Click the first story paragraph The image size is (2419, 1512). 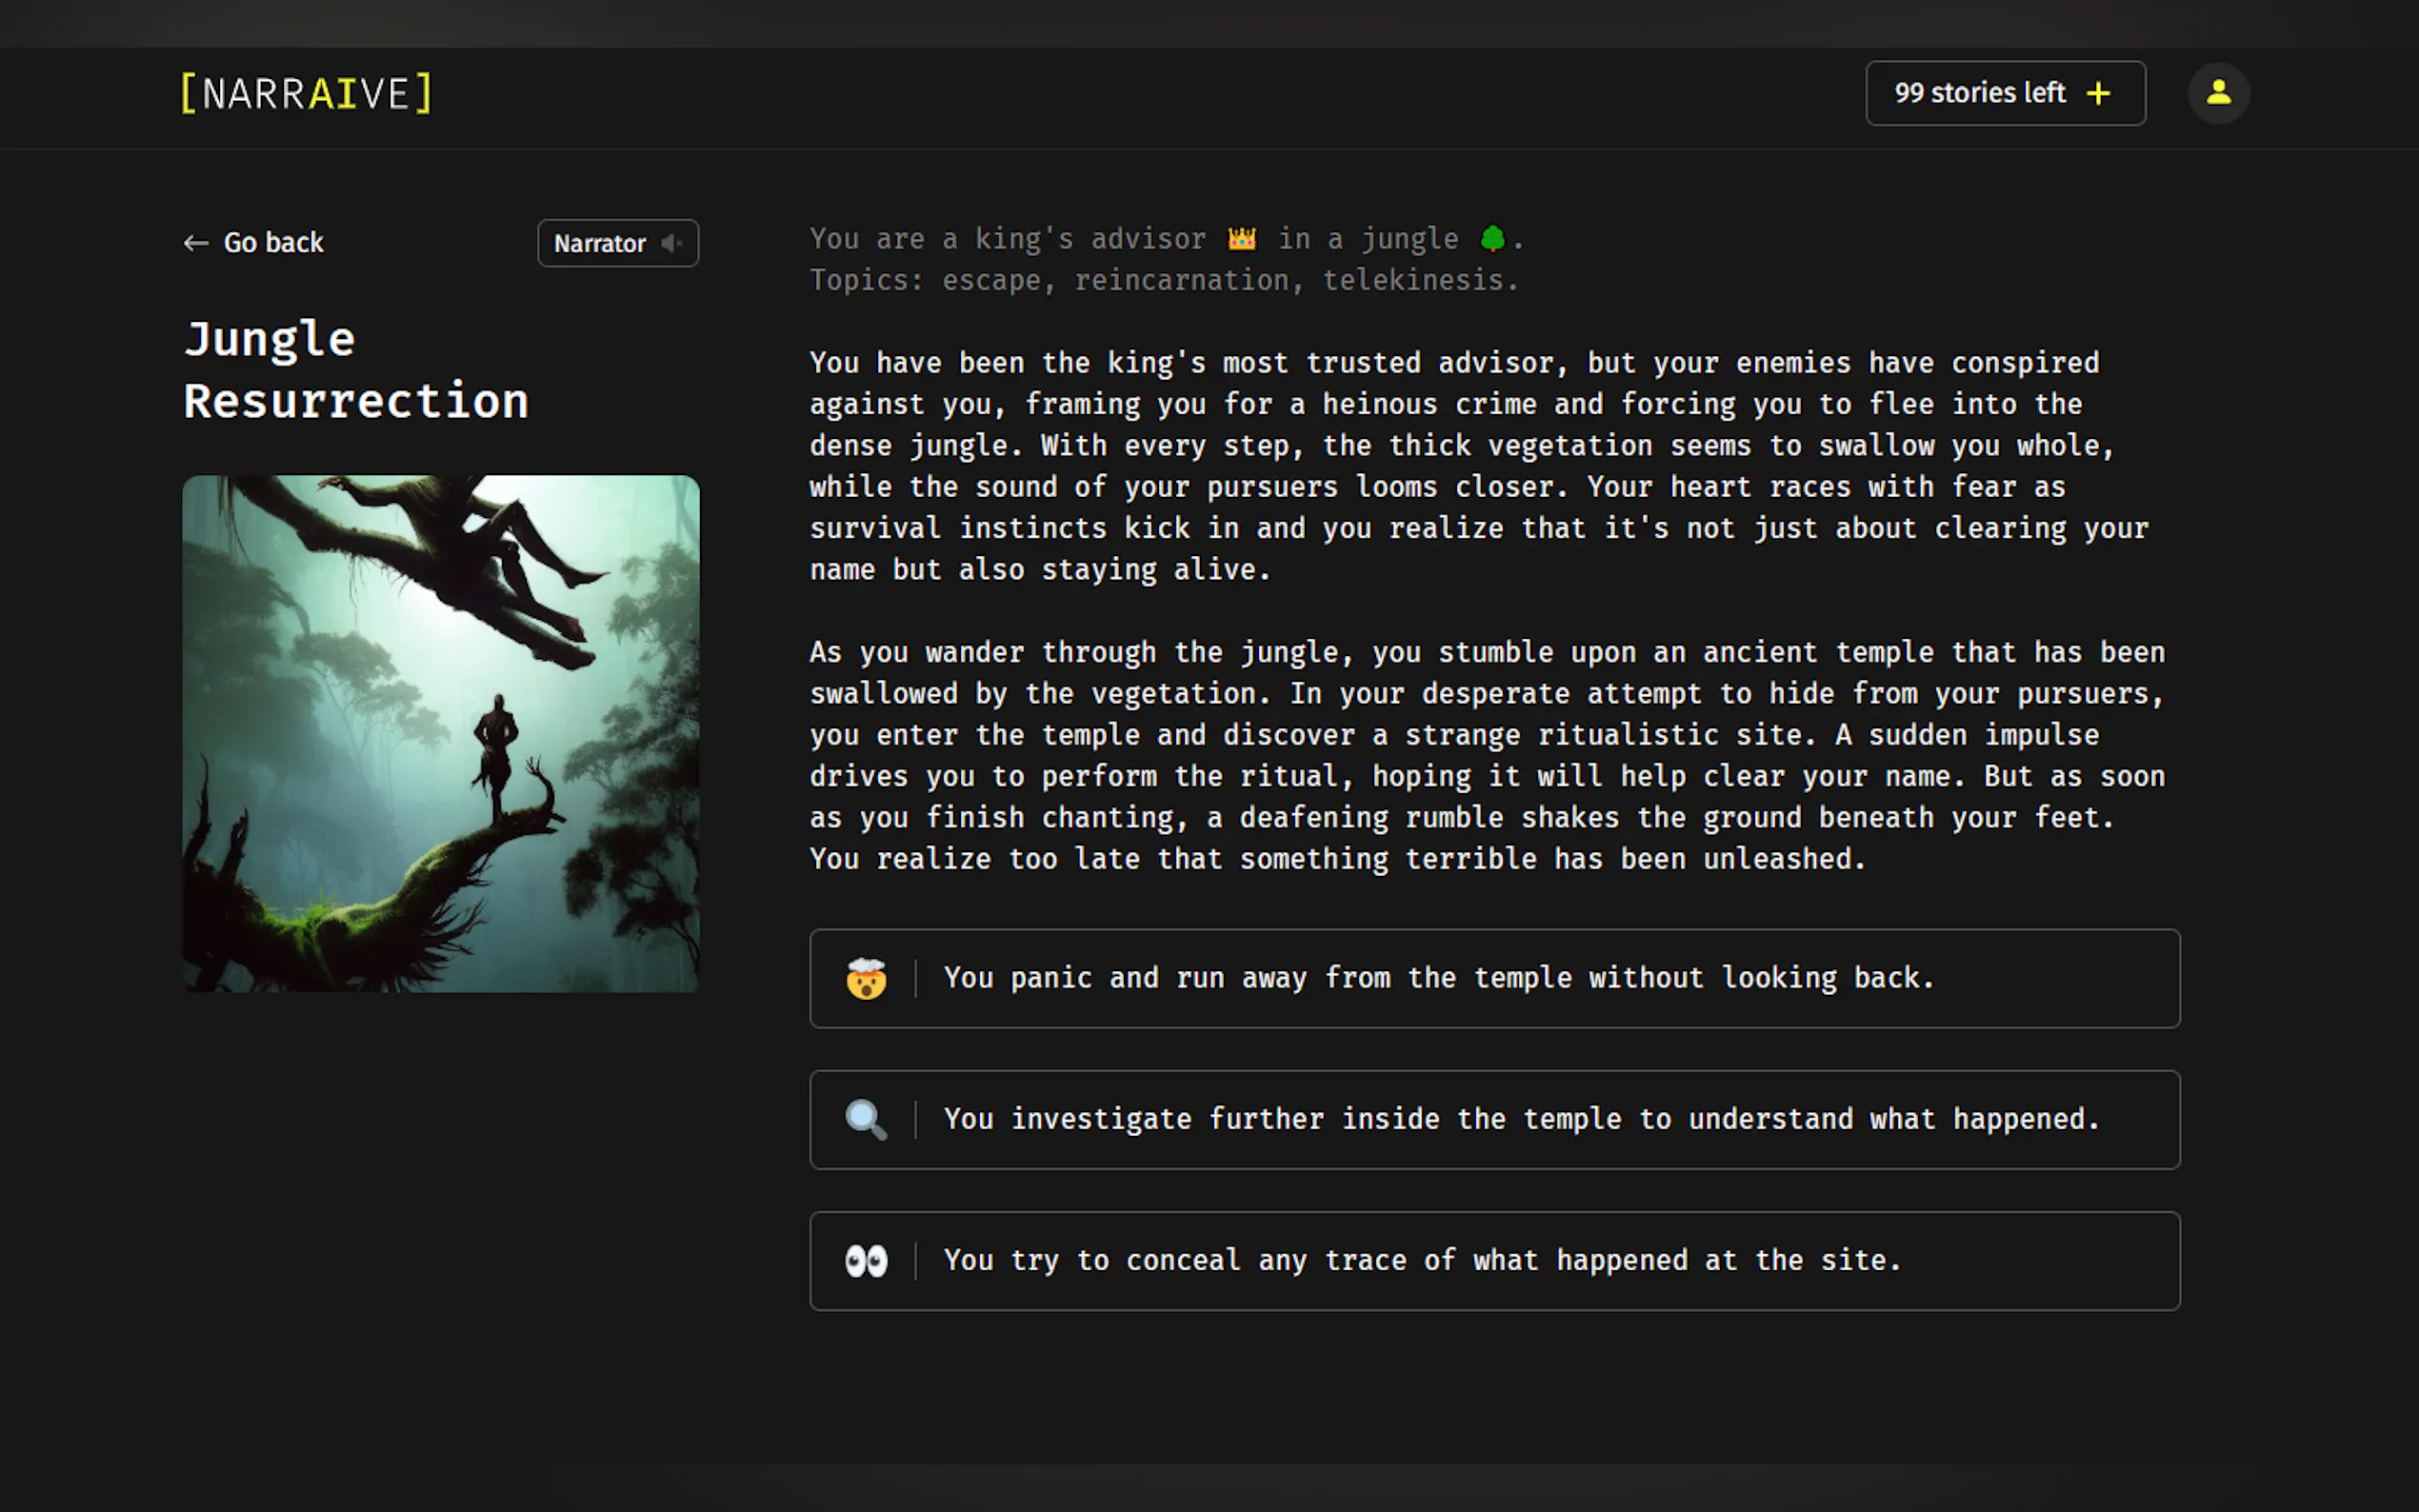click(x=1478, y=466)
